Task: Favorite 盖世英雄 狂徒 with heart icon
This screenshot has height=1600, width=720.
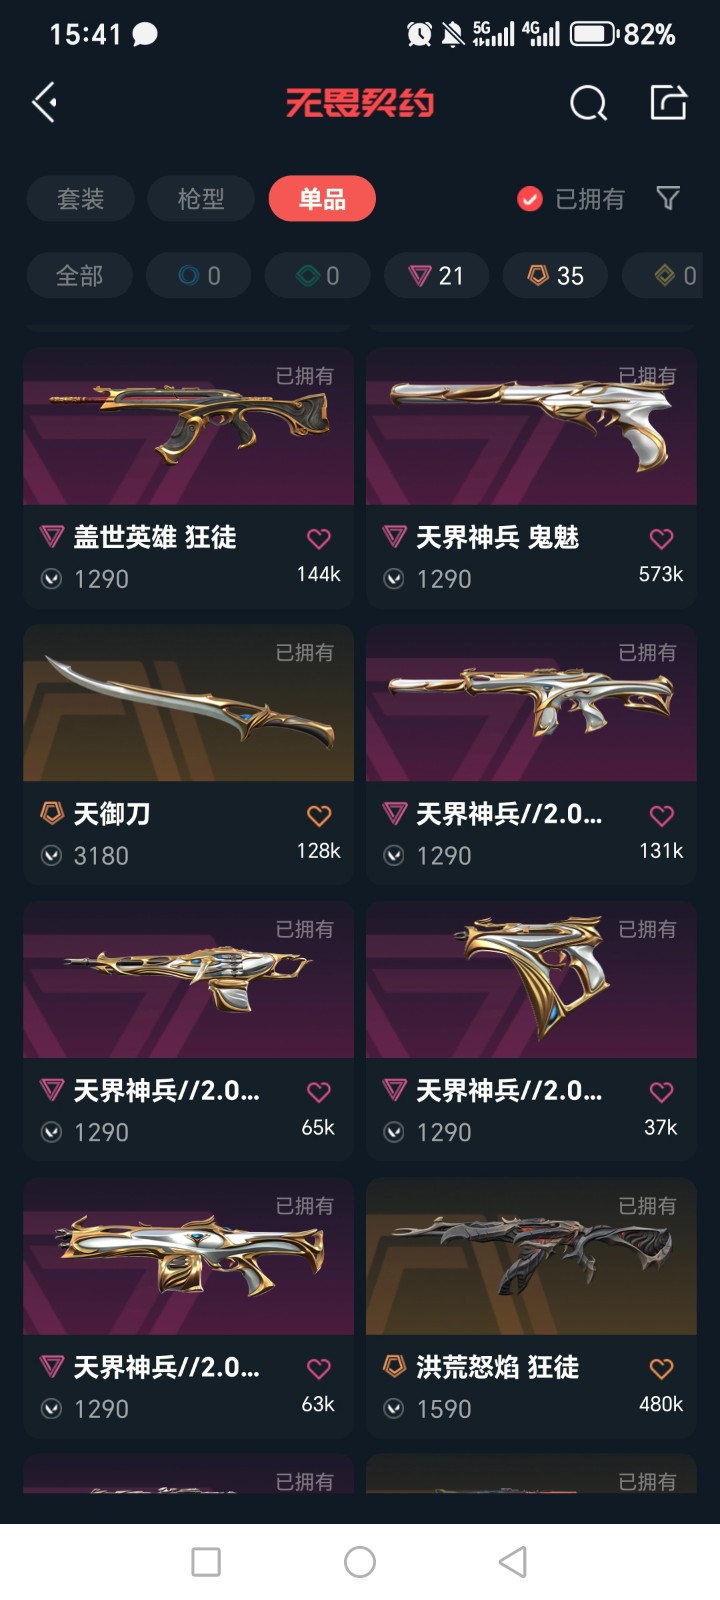Action: point(319,539)
